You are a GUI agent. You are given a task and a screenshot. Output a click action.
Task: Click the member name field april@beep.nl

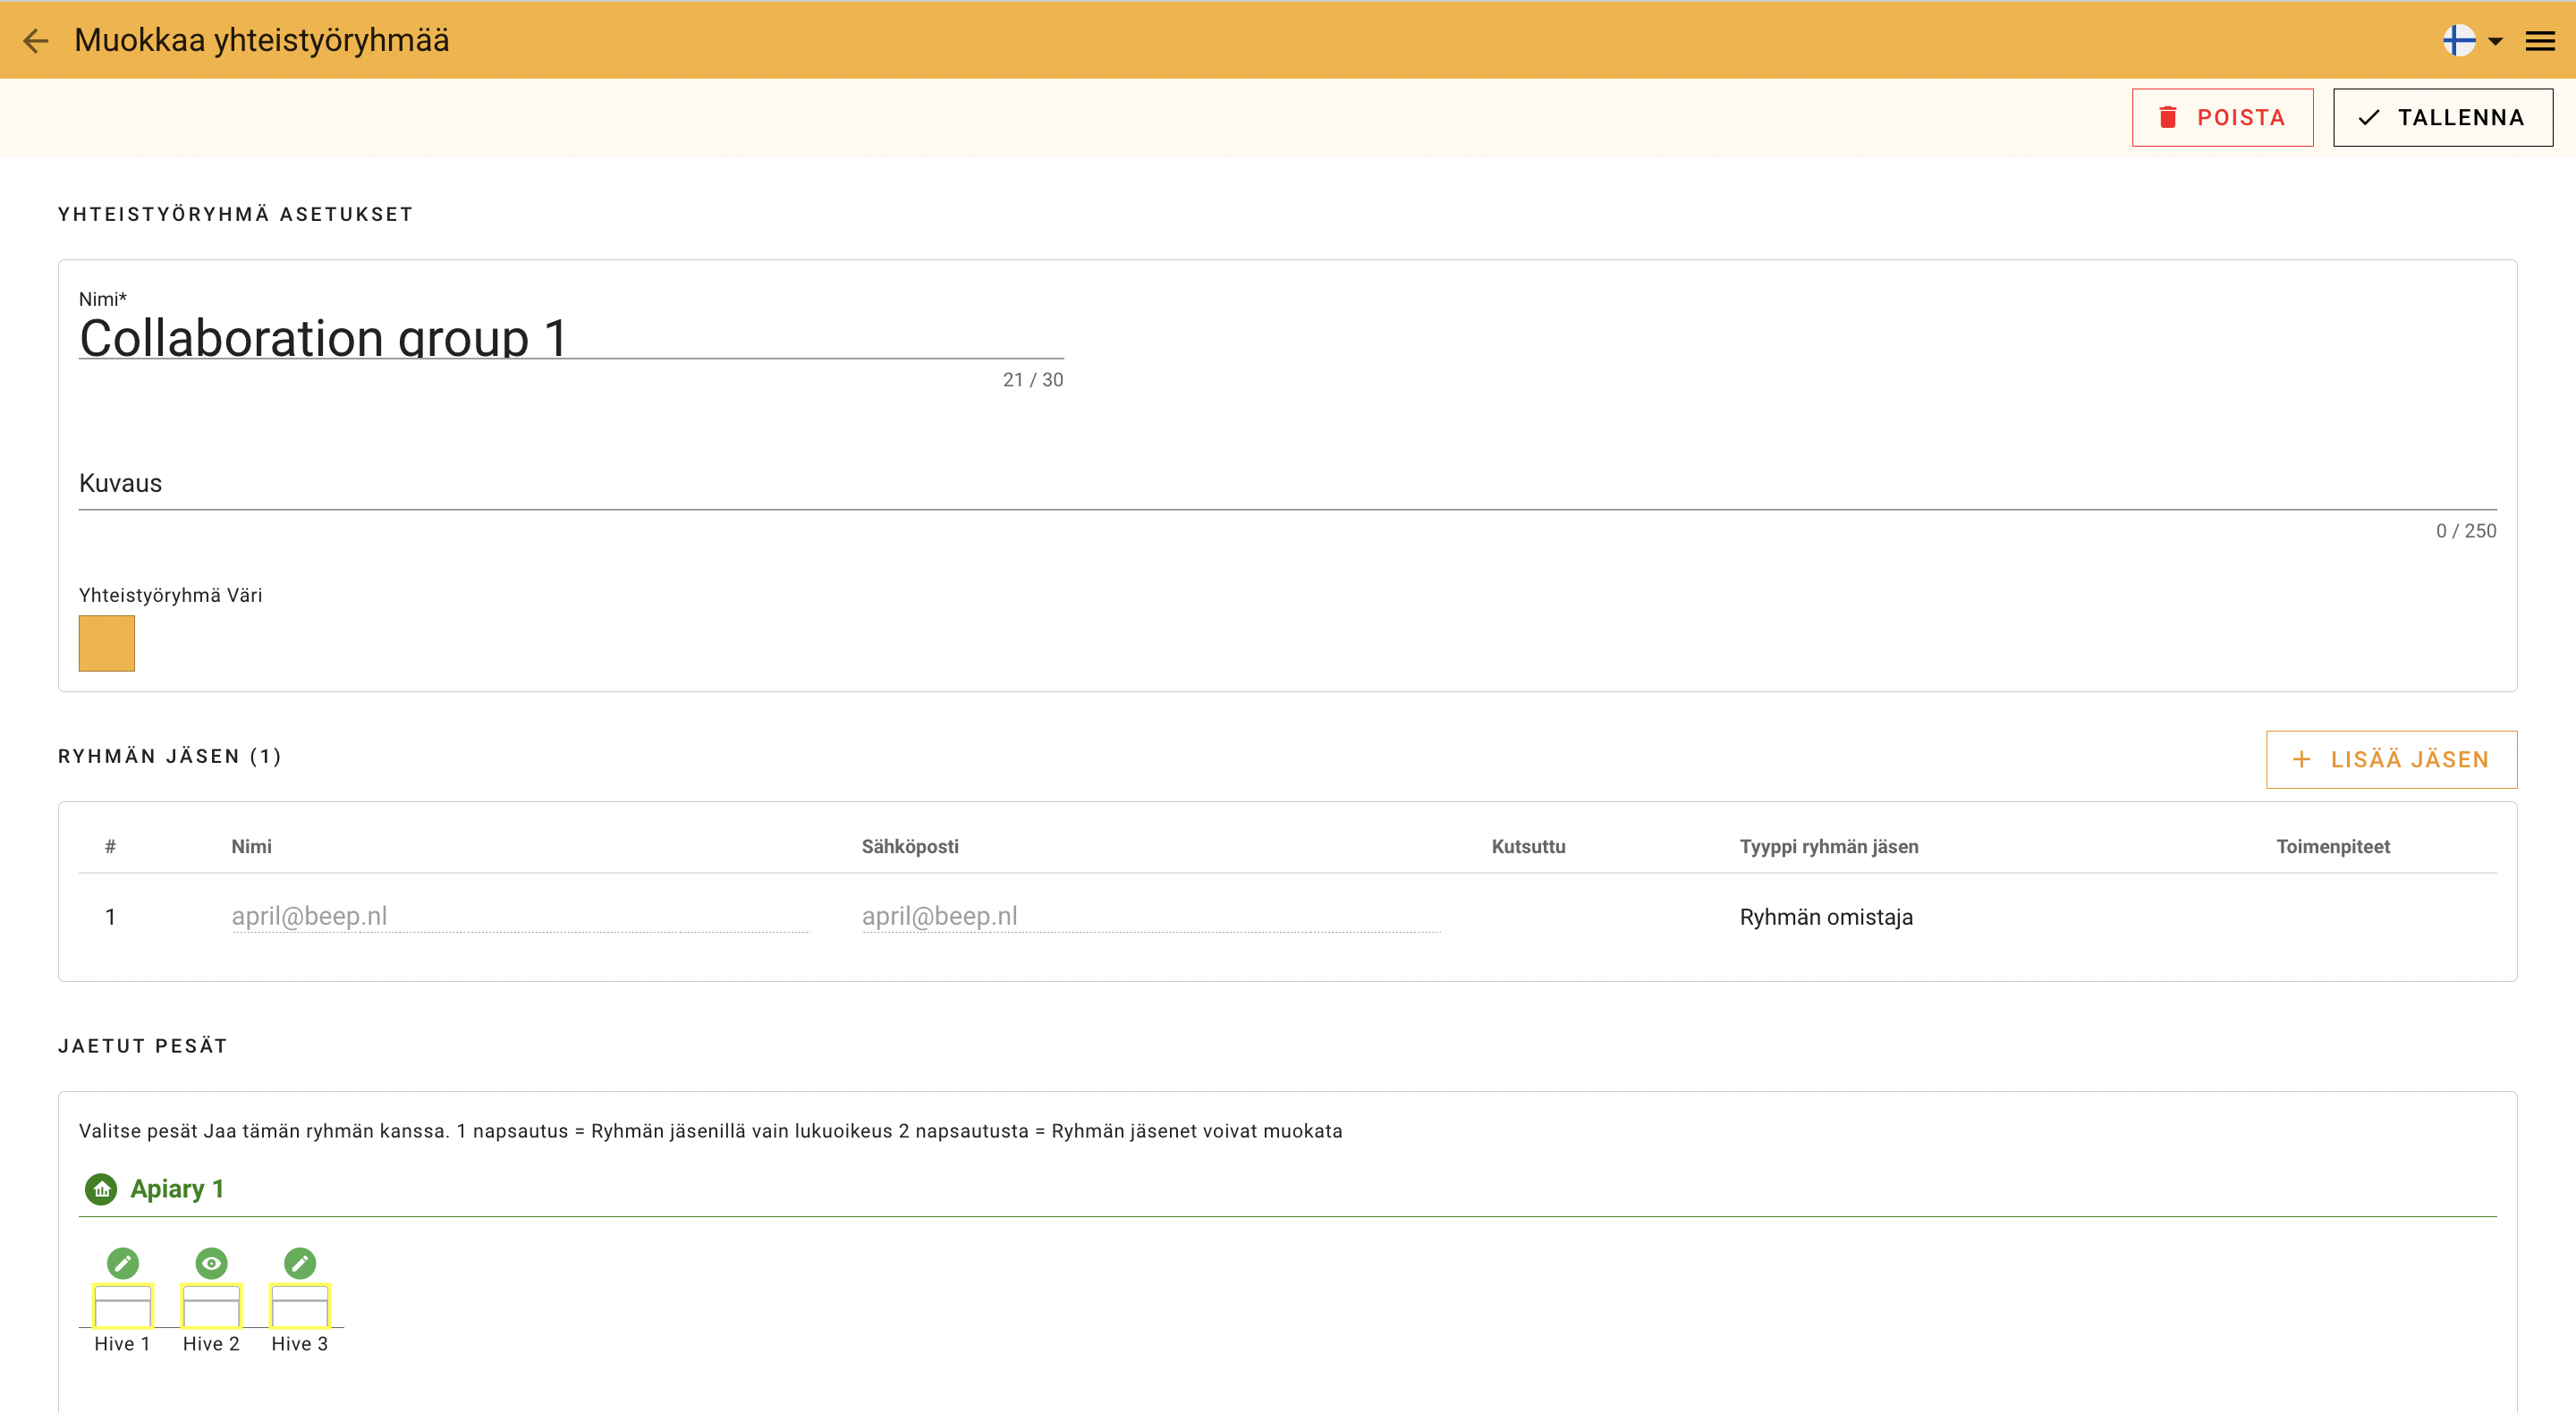[x=519, y=916]
